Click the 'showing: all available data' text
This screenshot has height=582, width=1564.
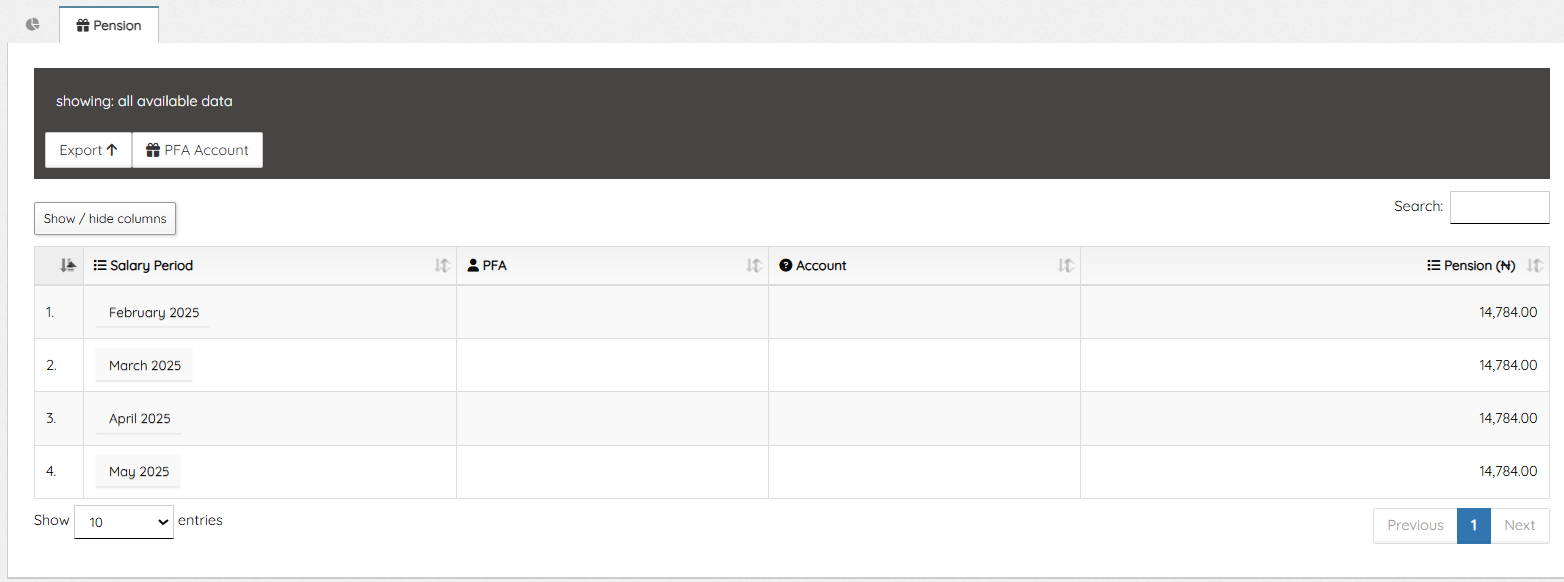(x=144, y=101)
